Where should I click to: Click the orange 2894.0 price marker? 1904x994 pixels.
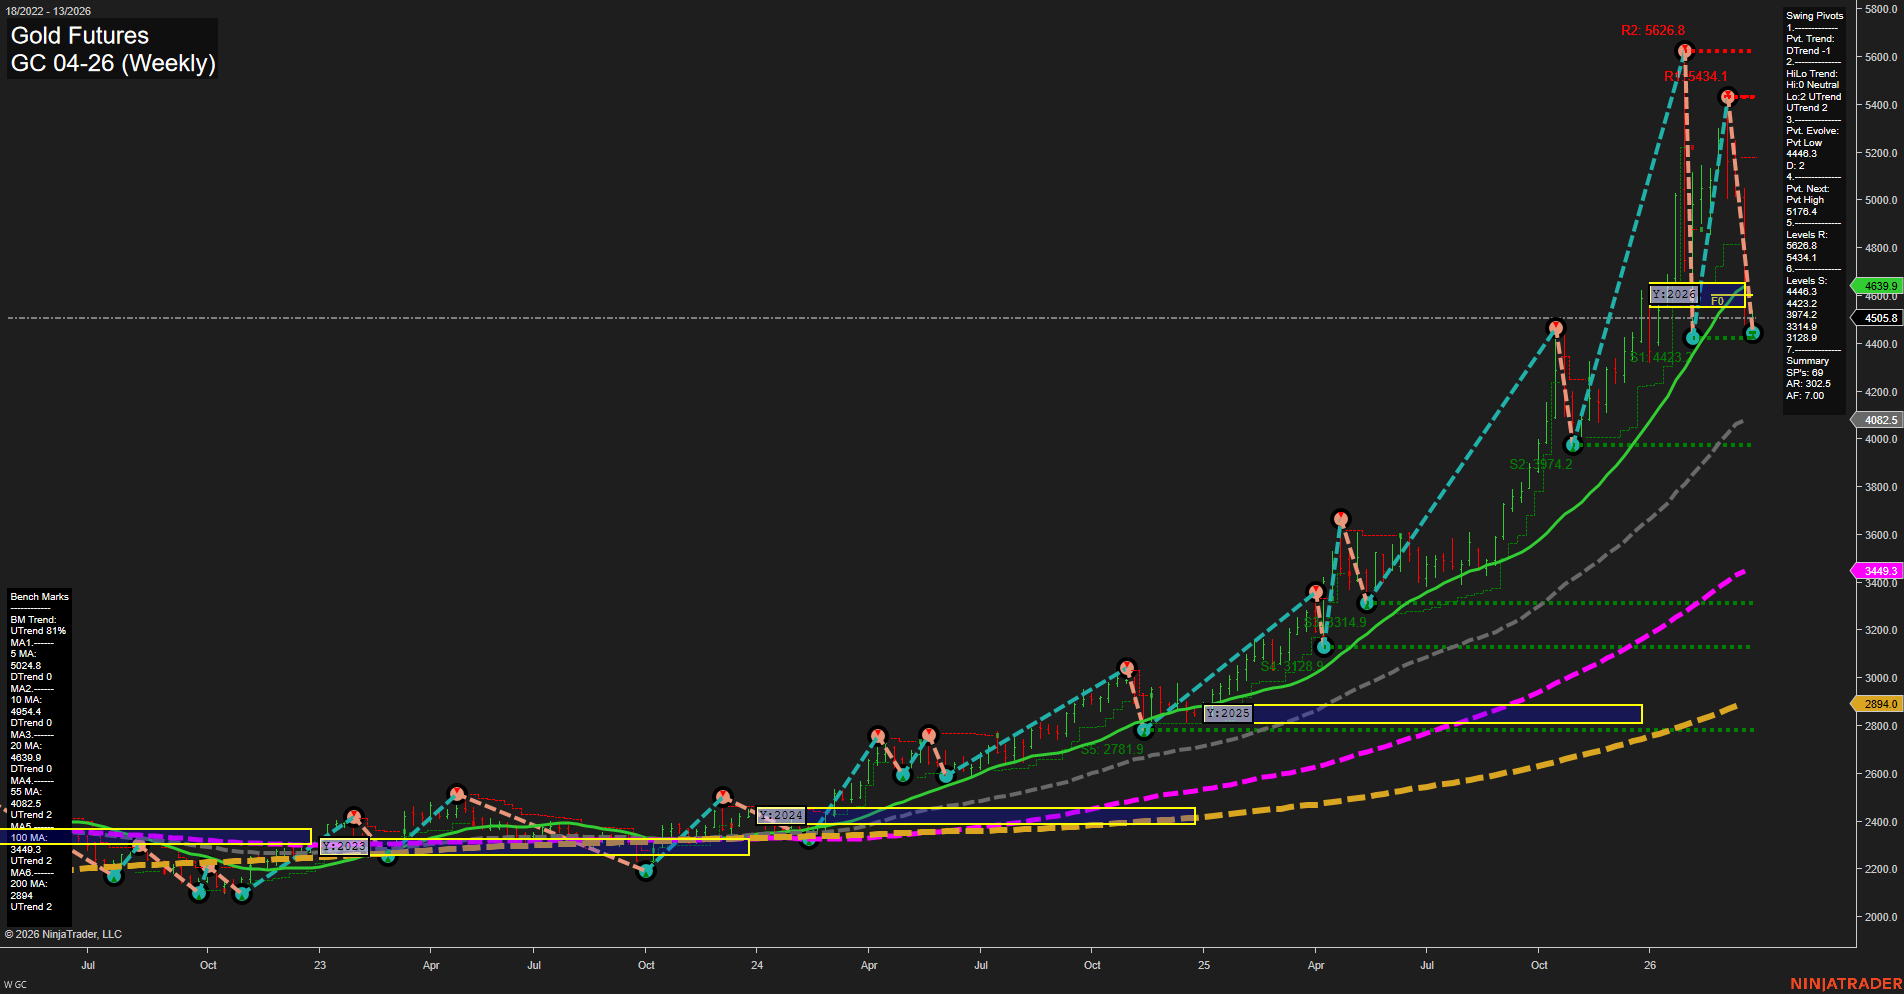tap(1878, 703)
